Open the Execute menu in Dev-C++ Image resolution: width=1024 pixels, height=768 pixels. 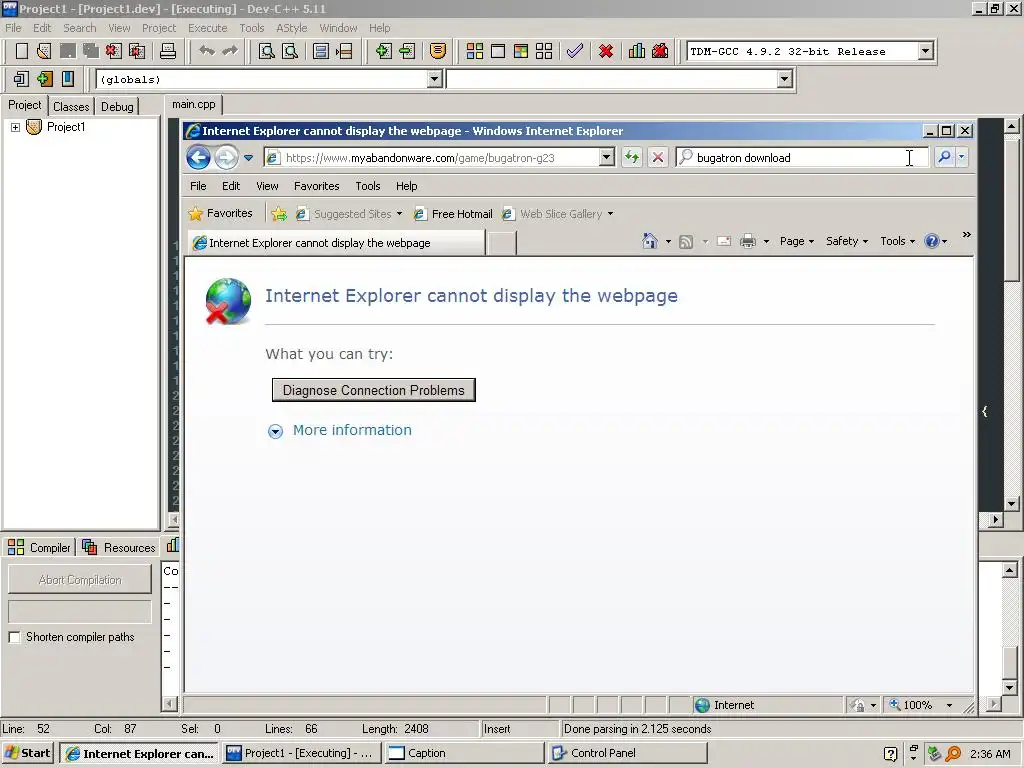pos(208,28)
